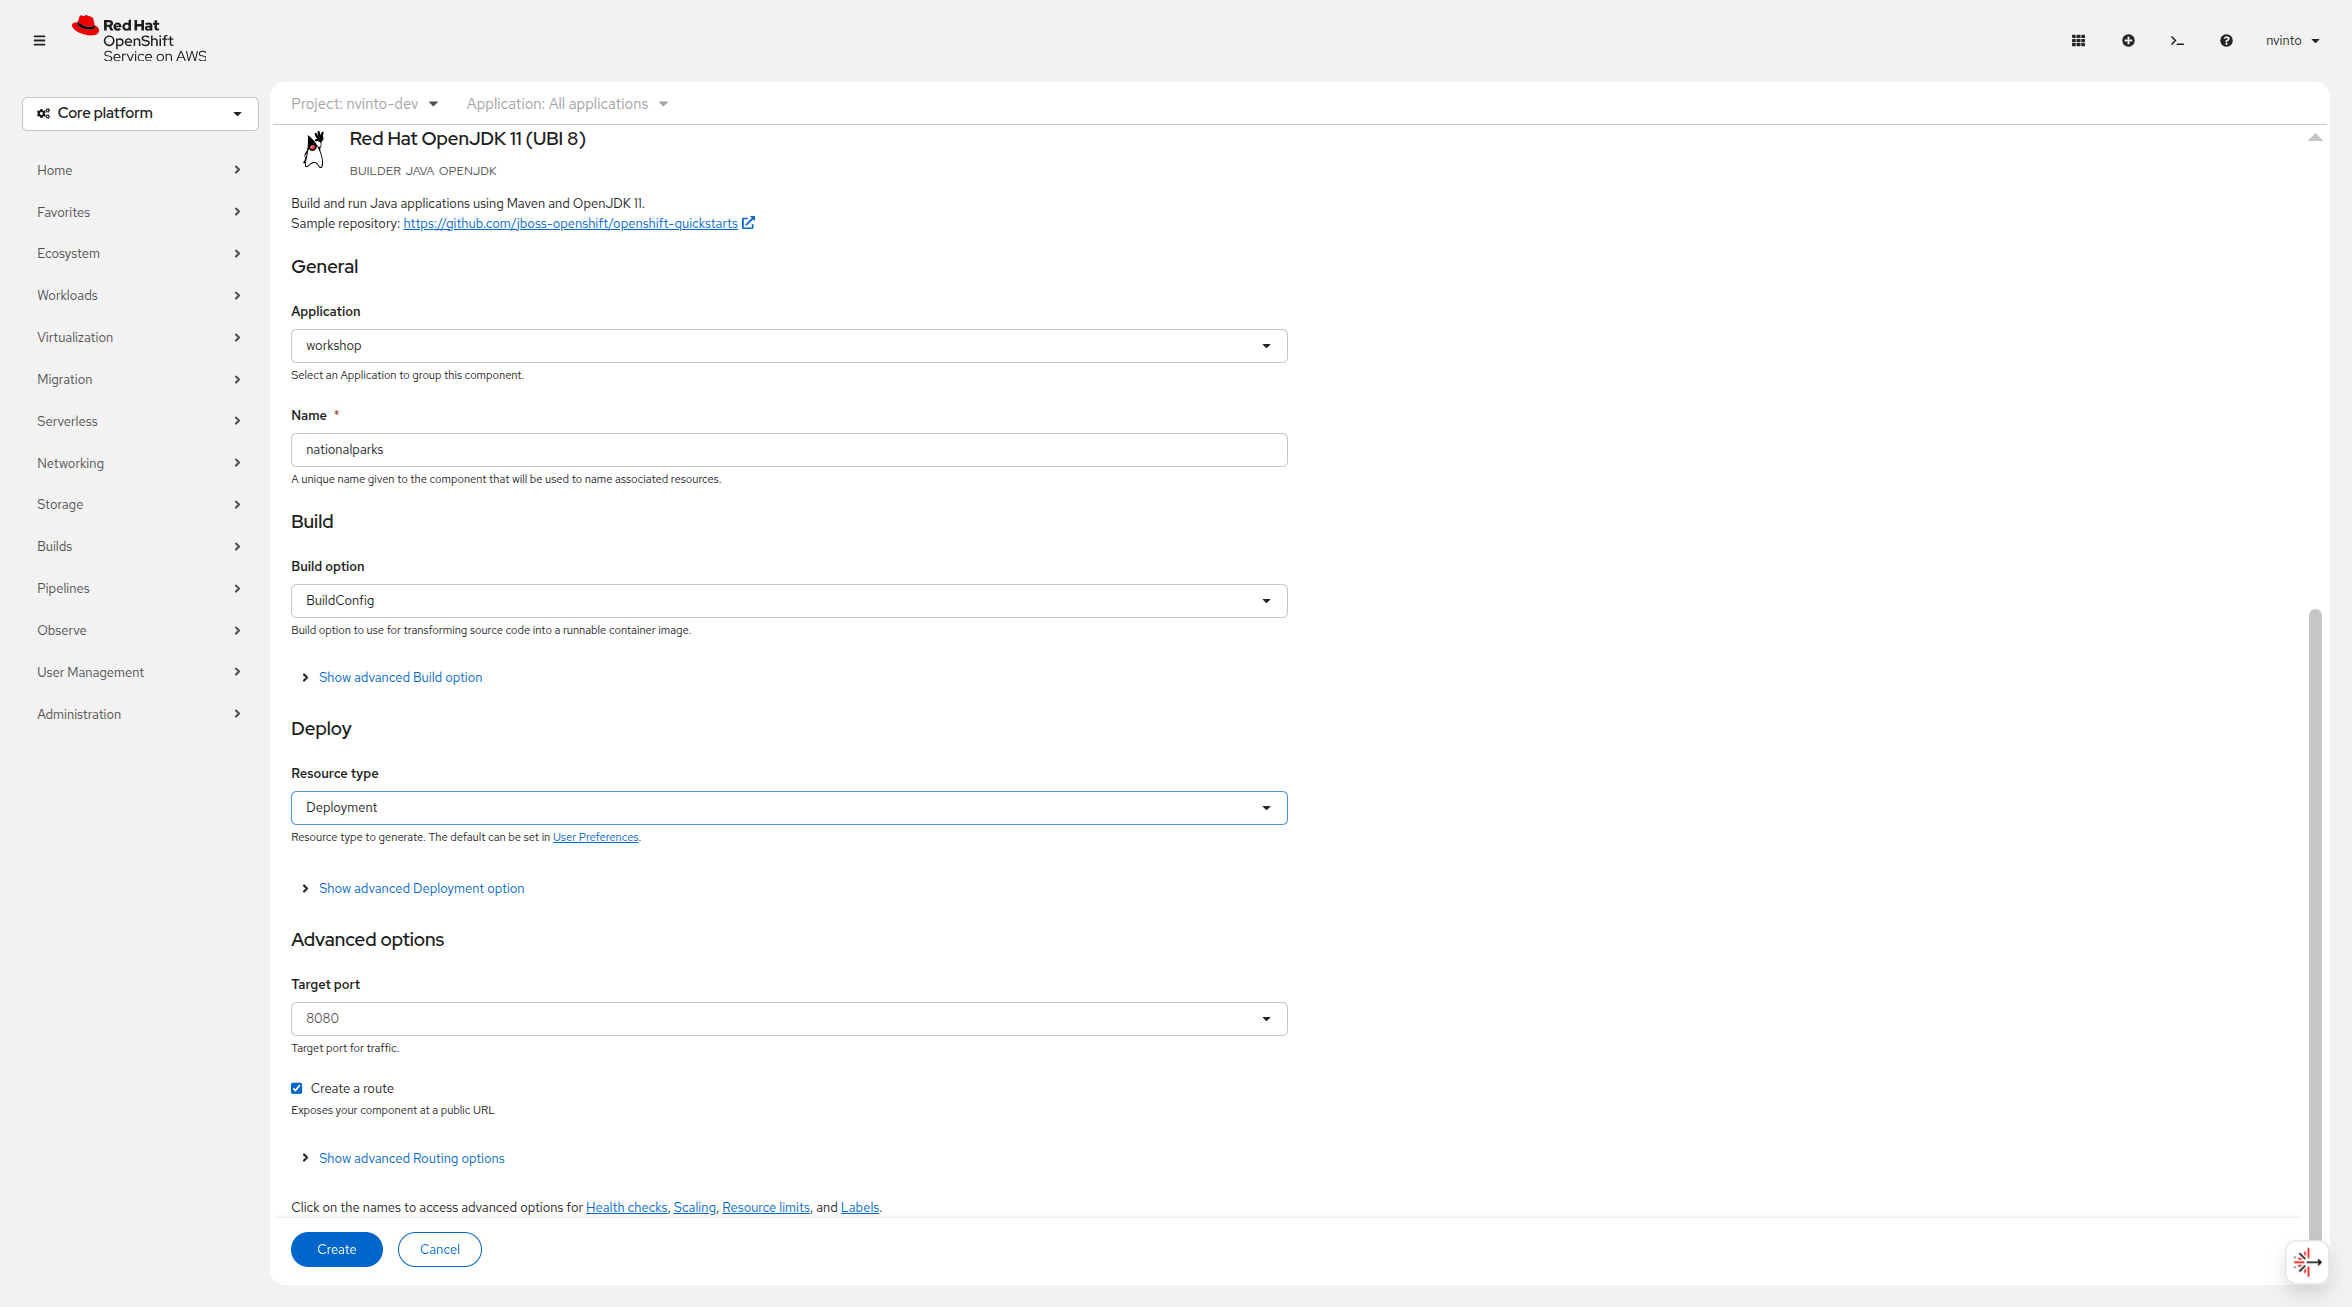Click the Red Hat OpenShift logo

(139, 40)
